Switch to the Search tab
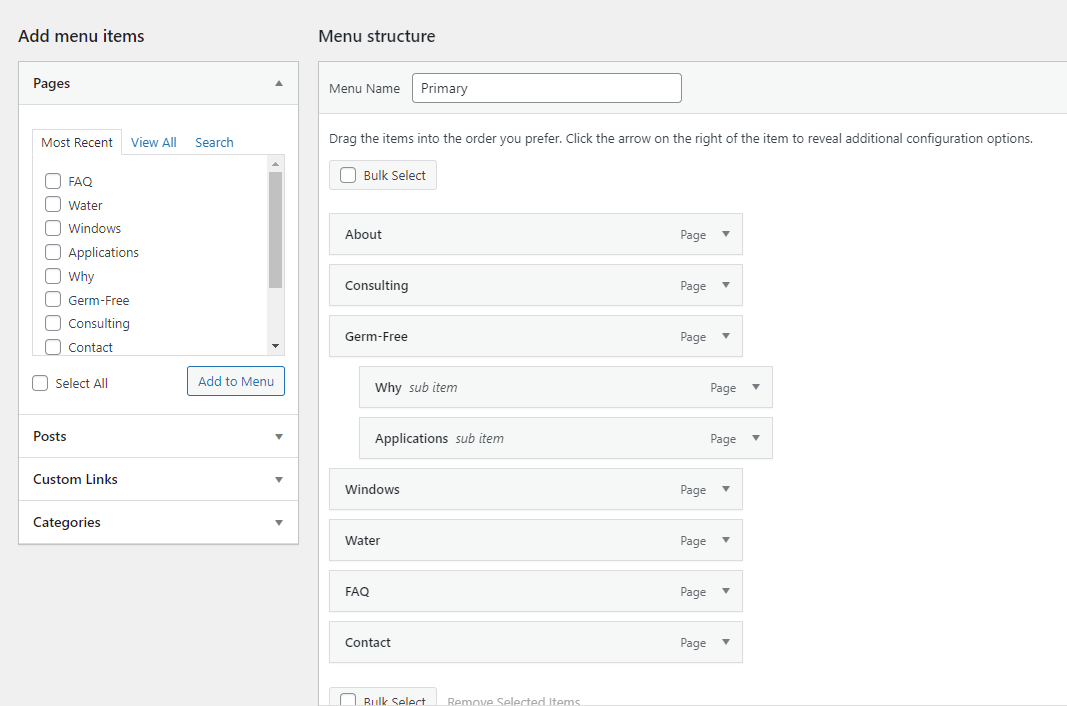The height and width of the screenshot is (706, 1067). coord(213,142)
